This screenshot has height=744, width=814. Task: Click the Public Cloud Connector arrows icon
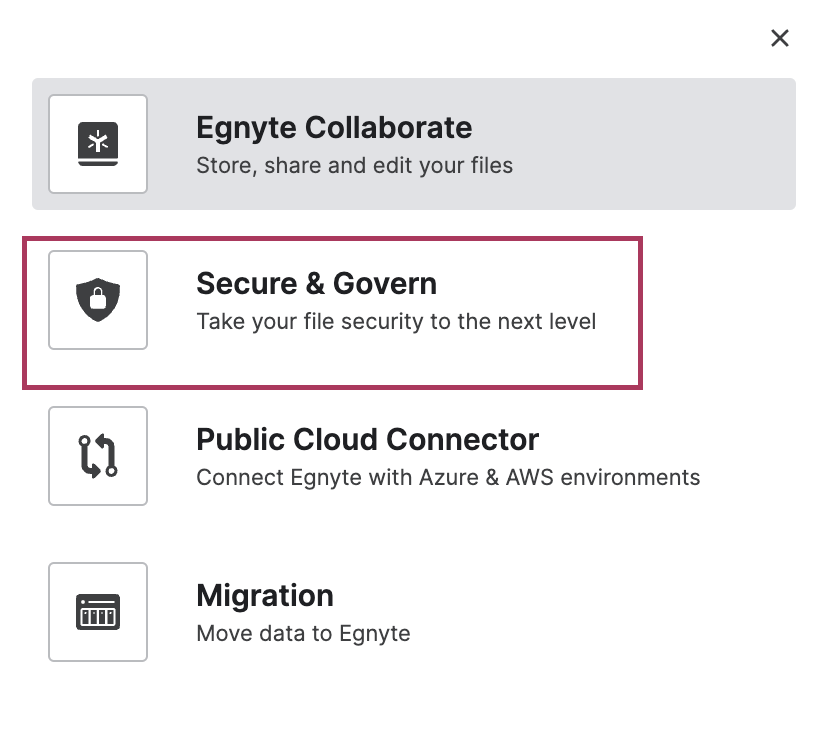98,455
